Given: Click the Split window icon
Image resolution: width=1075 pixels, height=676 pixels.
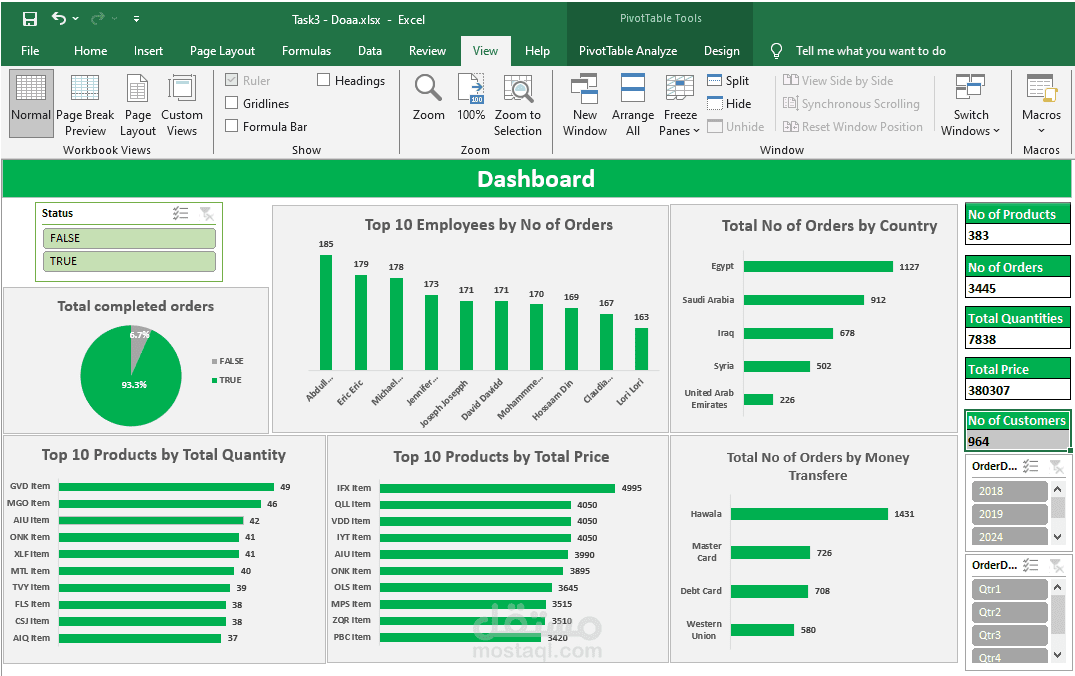Looking at the screenshot, I should pyautogui.click(x=714, y=80).
